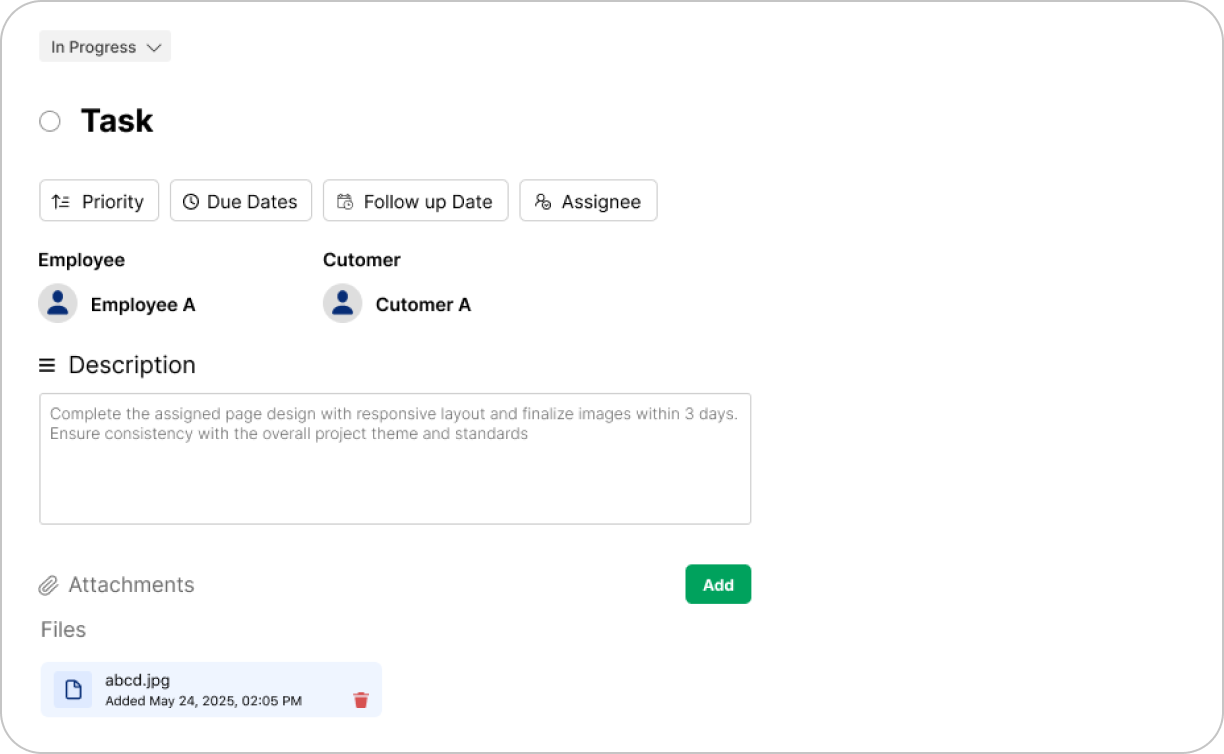
Task: Mark the Task complete via circle toggle
Action: (x=50, y=122)
